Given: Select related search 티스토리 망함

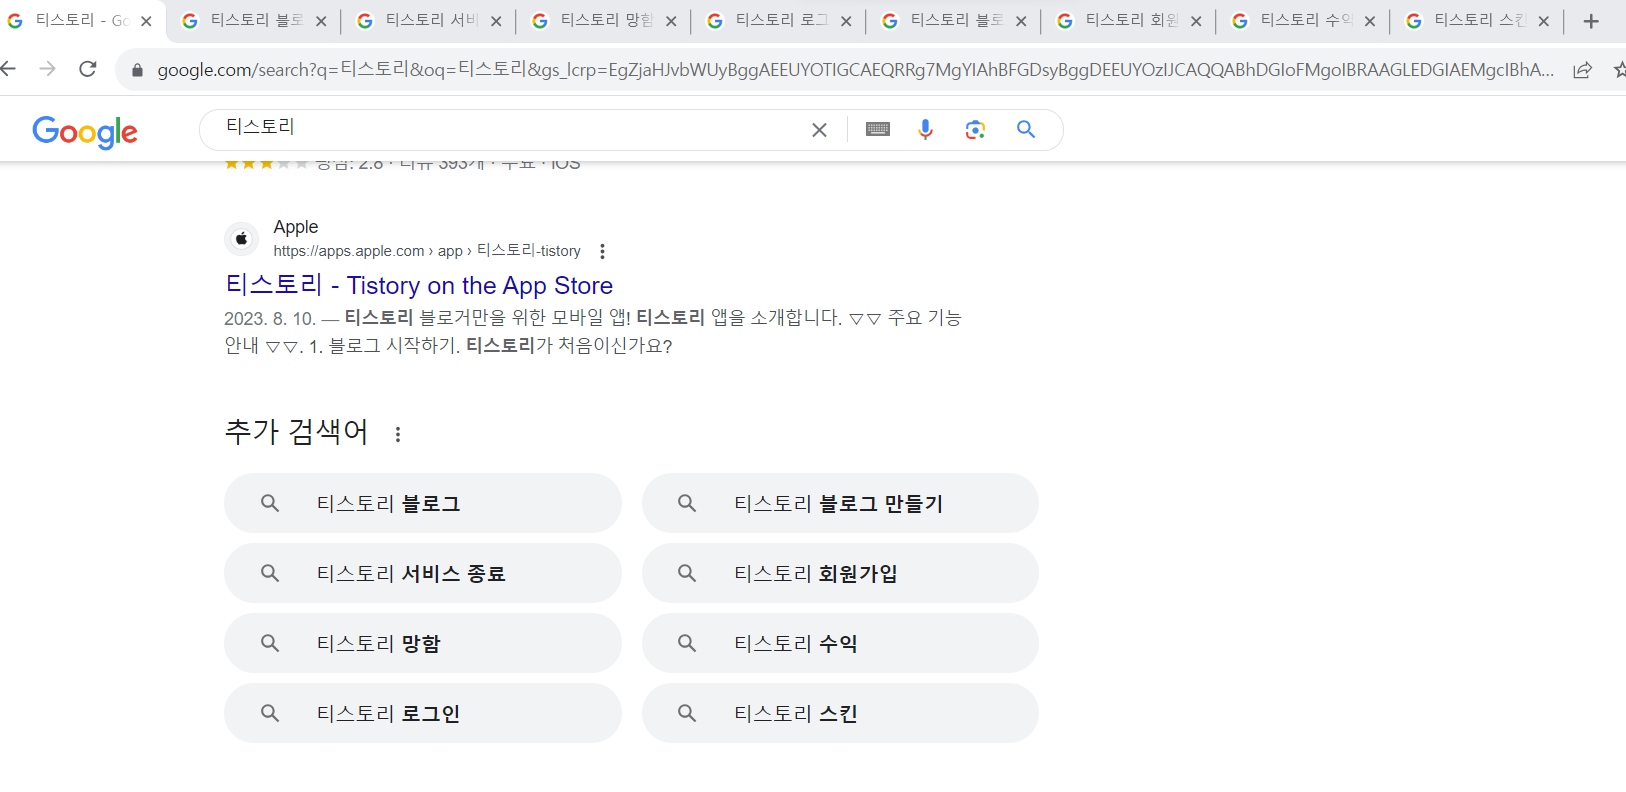Looking at the screenshot, I should (423, 643).
